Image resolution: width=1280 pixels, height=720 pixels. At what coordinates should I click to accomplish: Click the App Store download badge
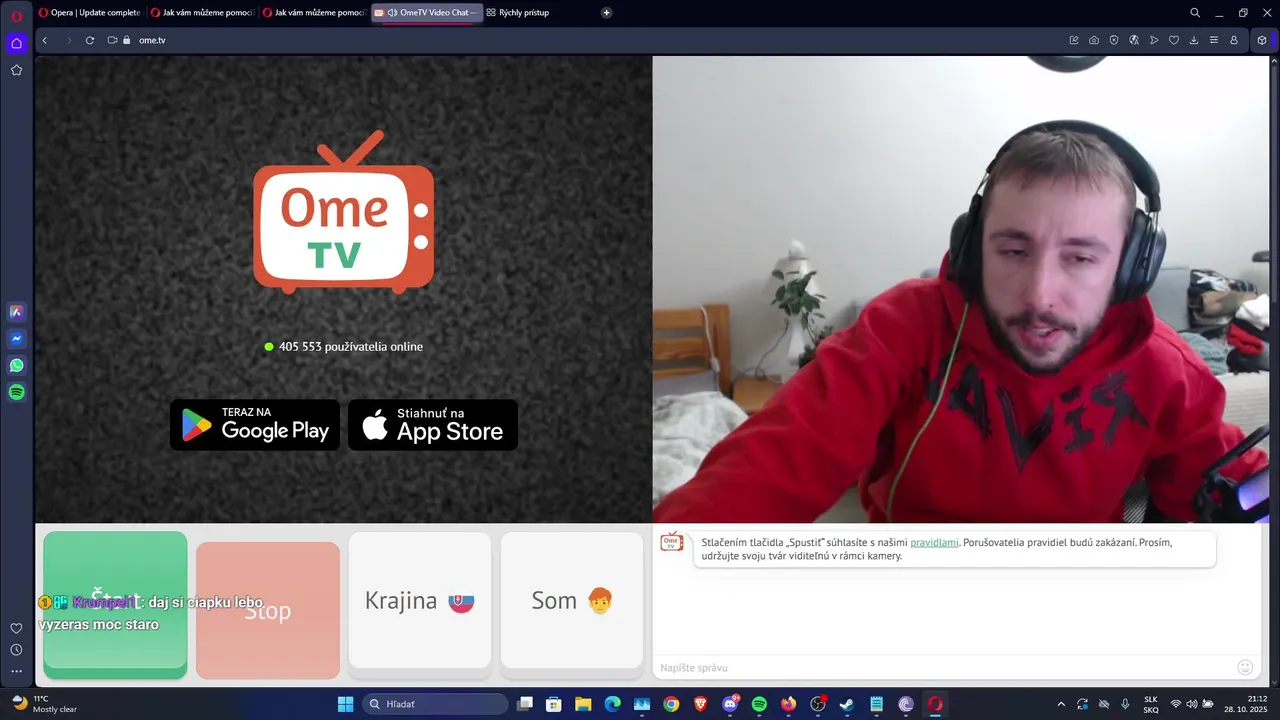[433, 425]
